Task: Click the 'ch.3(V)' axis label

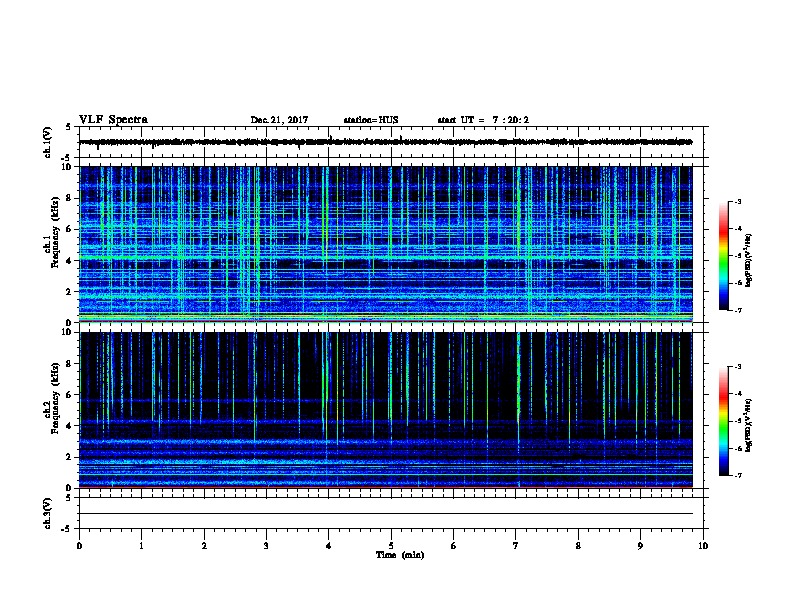Action: tap(47, 513)
